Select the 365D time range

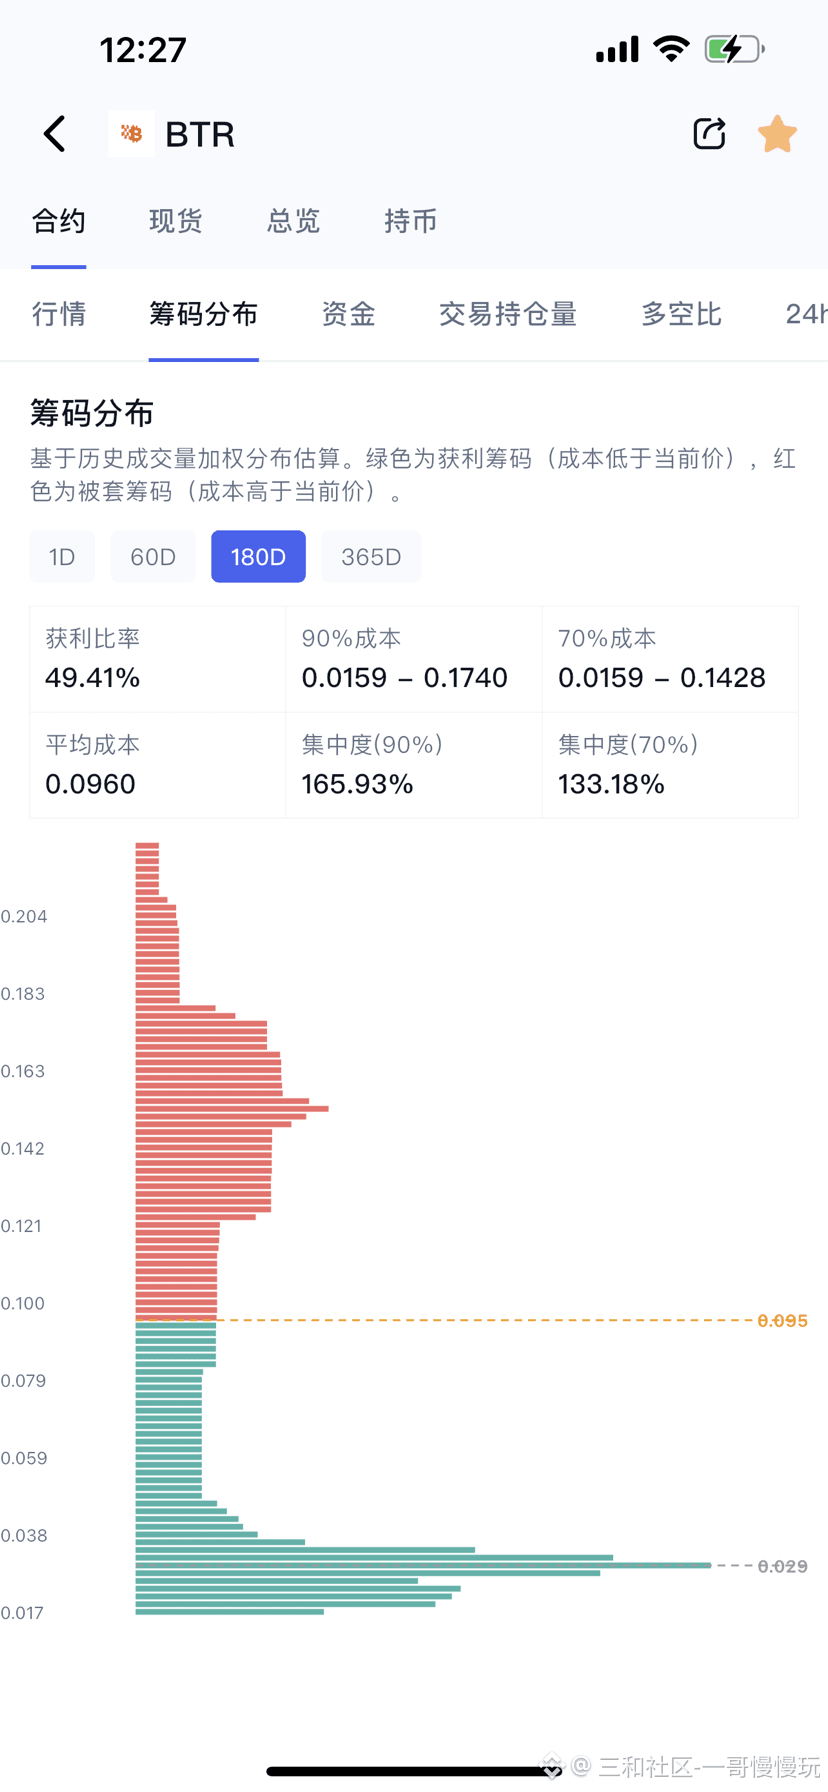[x=371, y=557]
